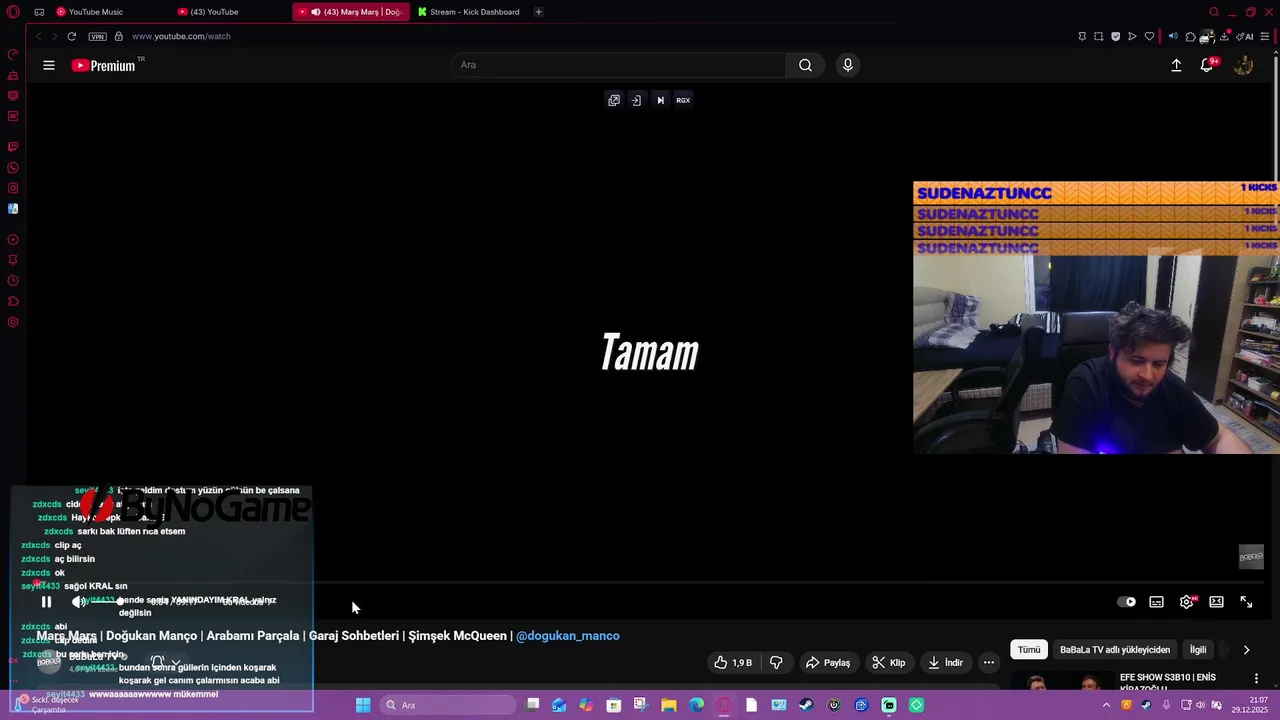The width and height of the screenshot is (1280, 720).
Task: Toggle the ad blocker shield
Action: [x=1116, y=36]
